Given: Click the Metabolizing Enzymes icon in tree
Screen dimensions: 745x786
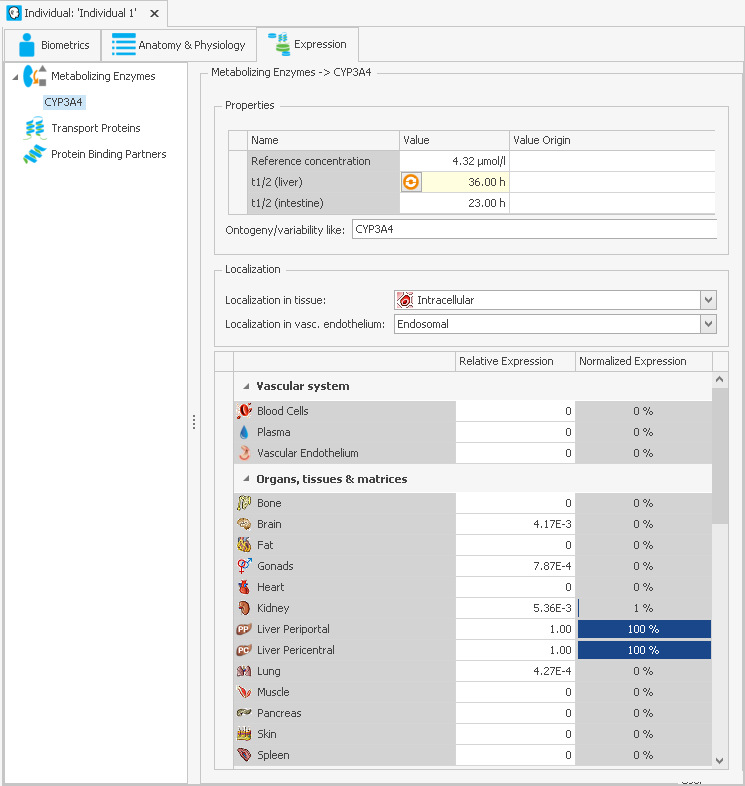Looking at the screenshot, I should (36, 76).
